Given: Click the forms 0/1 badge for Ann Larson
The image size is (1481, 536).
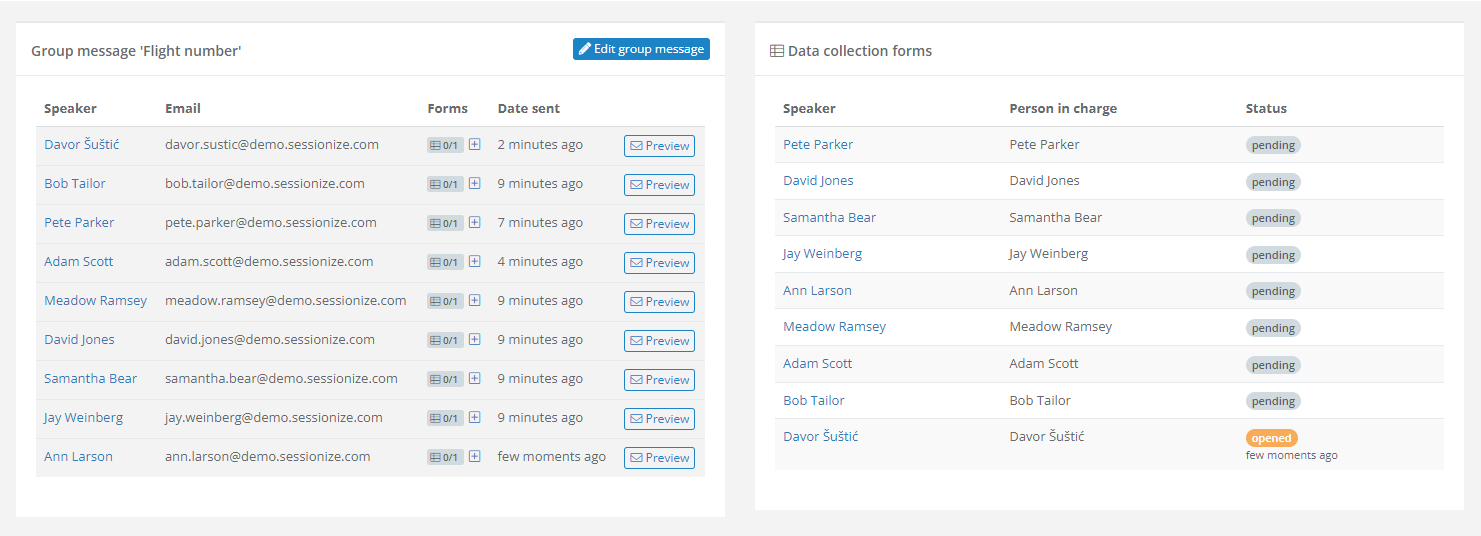Looking at the screenshot, I should pos(445,457).
